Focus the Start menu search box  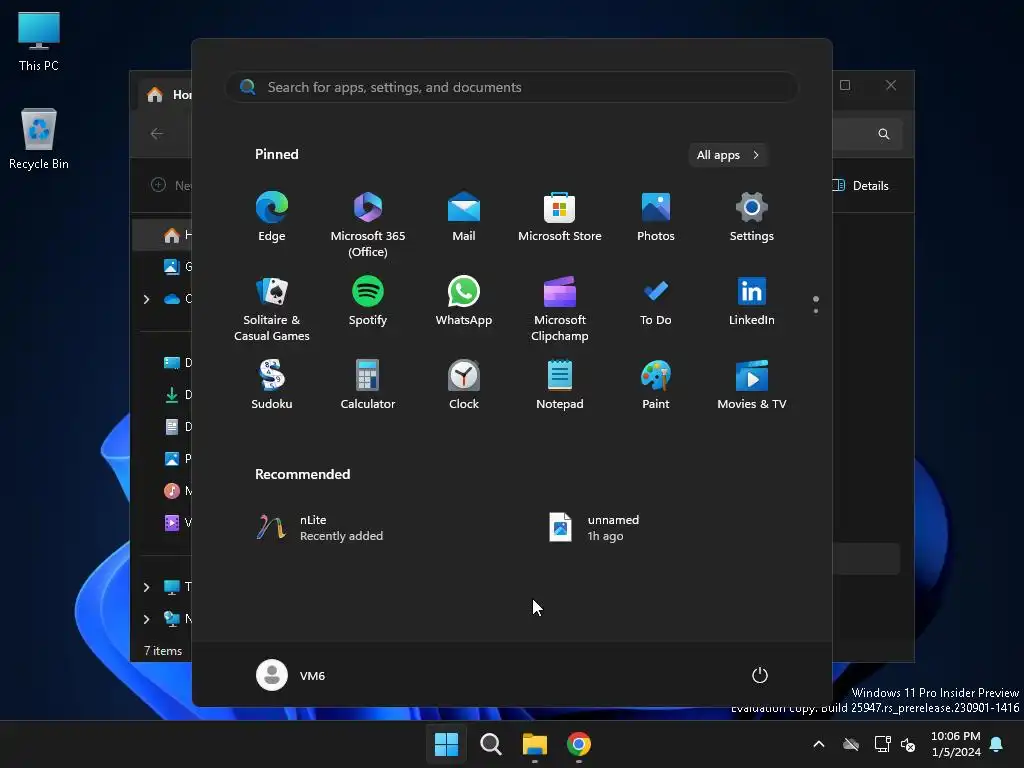point(511,88)
